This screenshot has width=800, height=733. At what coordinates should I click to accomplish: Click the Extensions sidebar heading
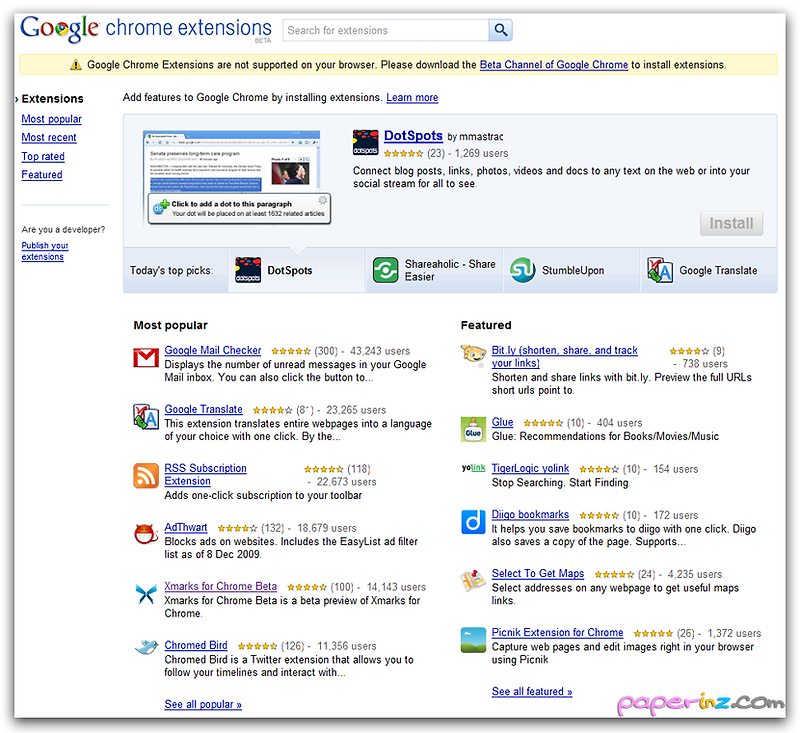(53, 98)
